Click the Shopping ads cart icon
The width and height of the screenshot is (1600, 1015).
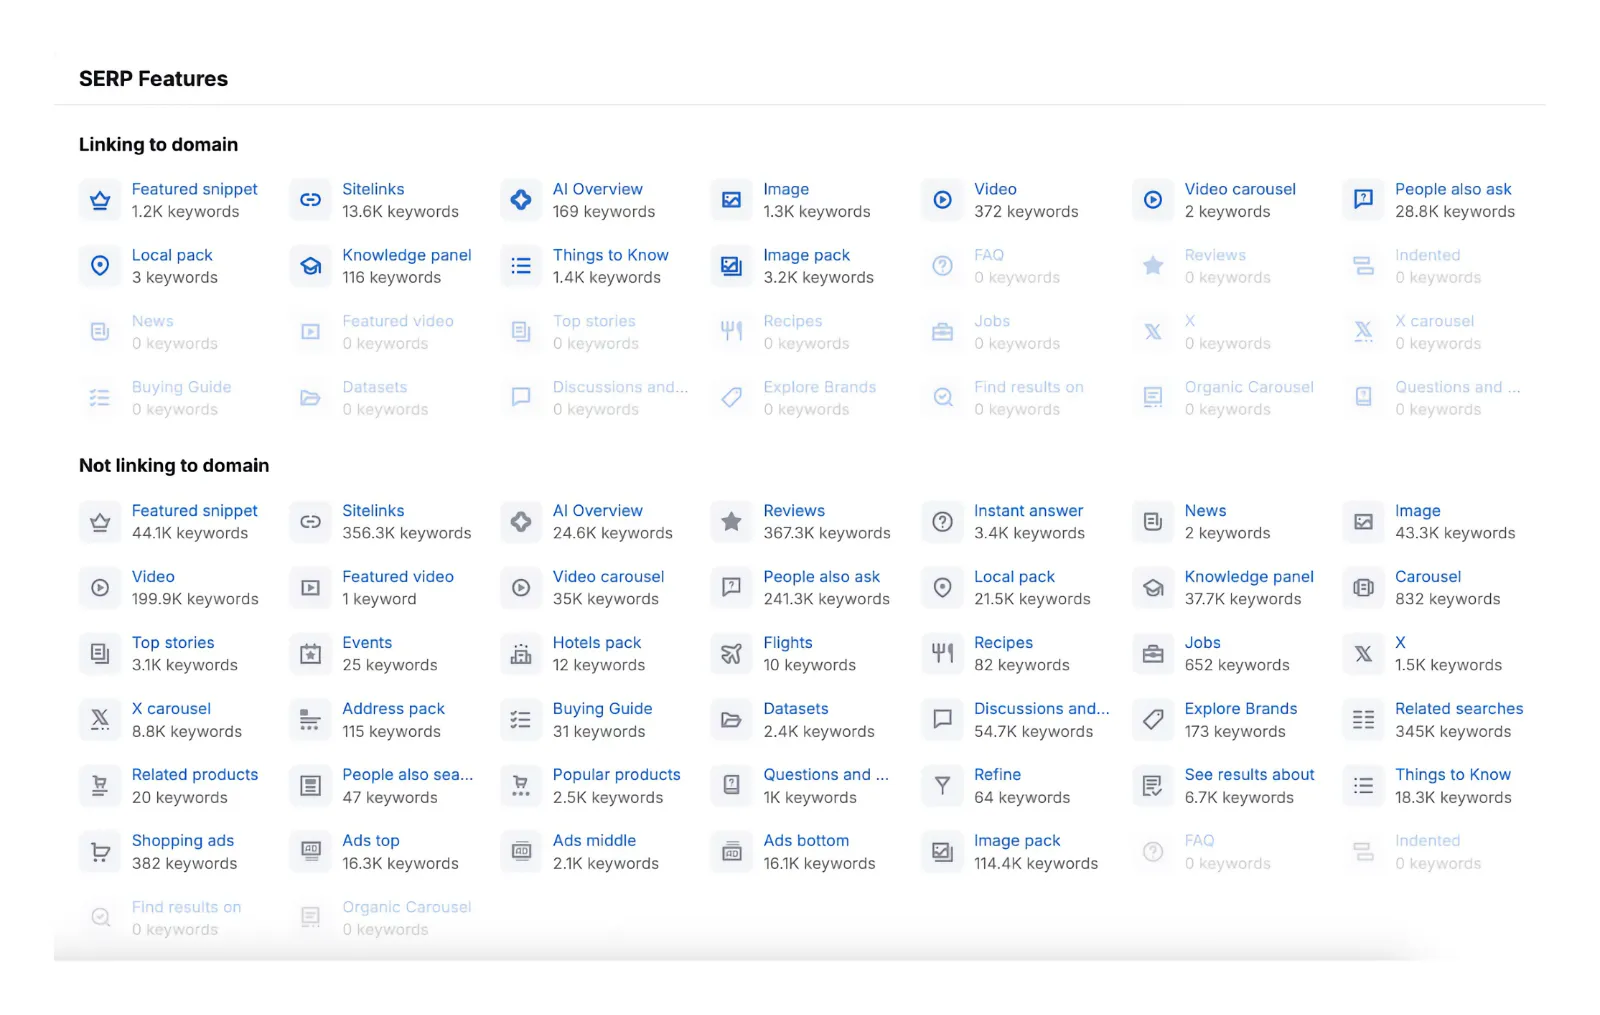tap(100, 852)
